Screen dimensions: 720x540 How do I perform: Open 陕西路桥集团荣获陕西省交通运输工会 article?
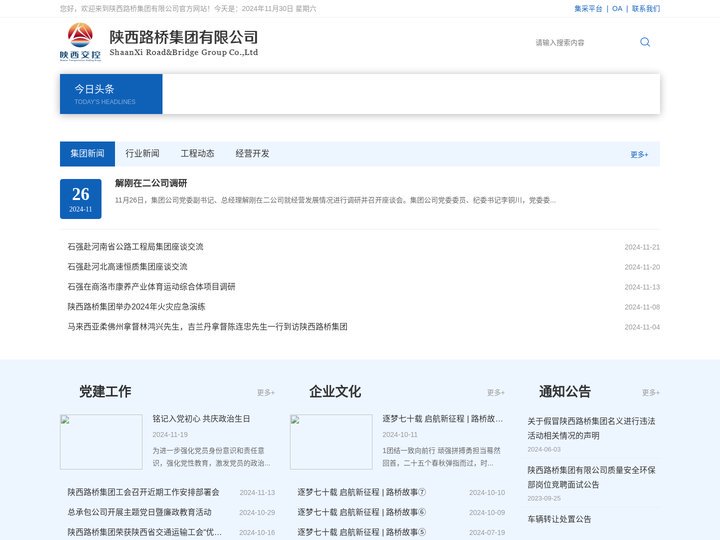(145, 532)
